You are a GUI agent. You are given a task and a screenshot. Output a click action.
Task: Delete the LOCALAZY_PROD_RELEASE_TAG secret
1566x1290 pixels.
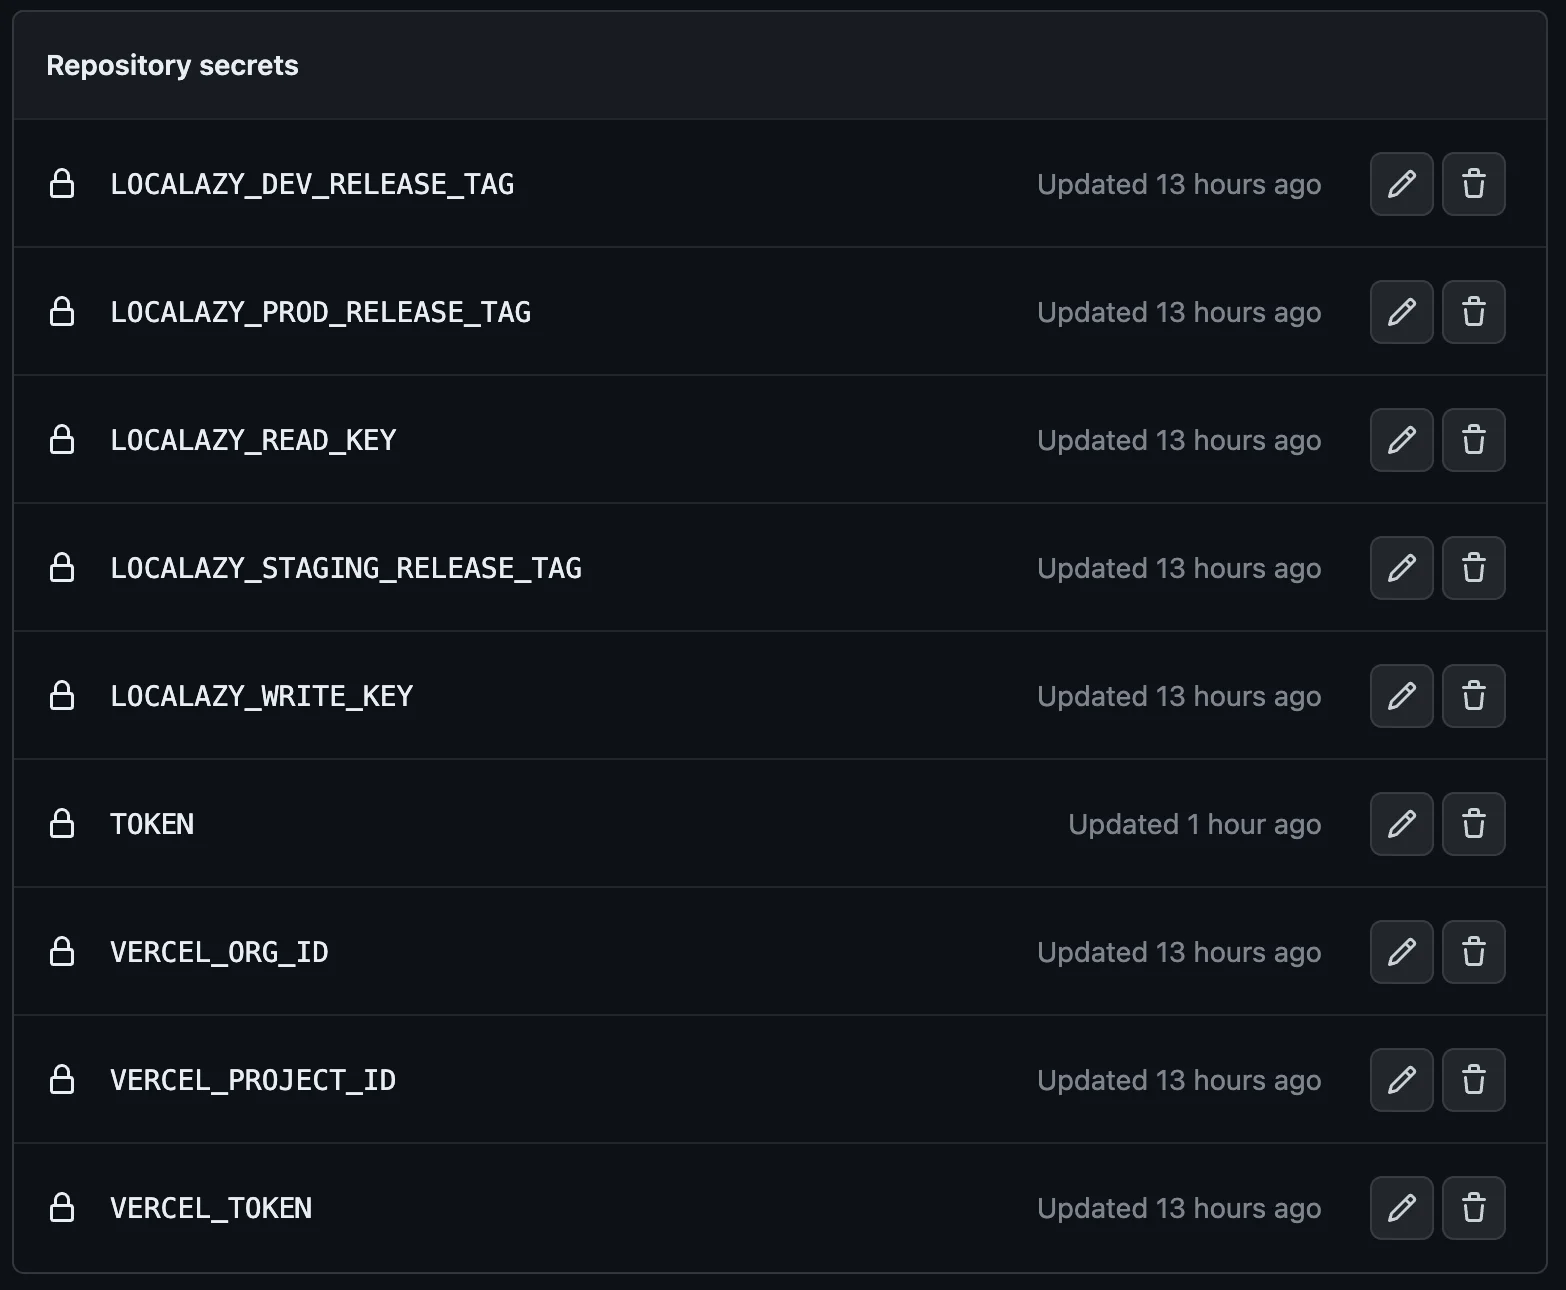(1473, 312)
